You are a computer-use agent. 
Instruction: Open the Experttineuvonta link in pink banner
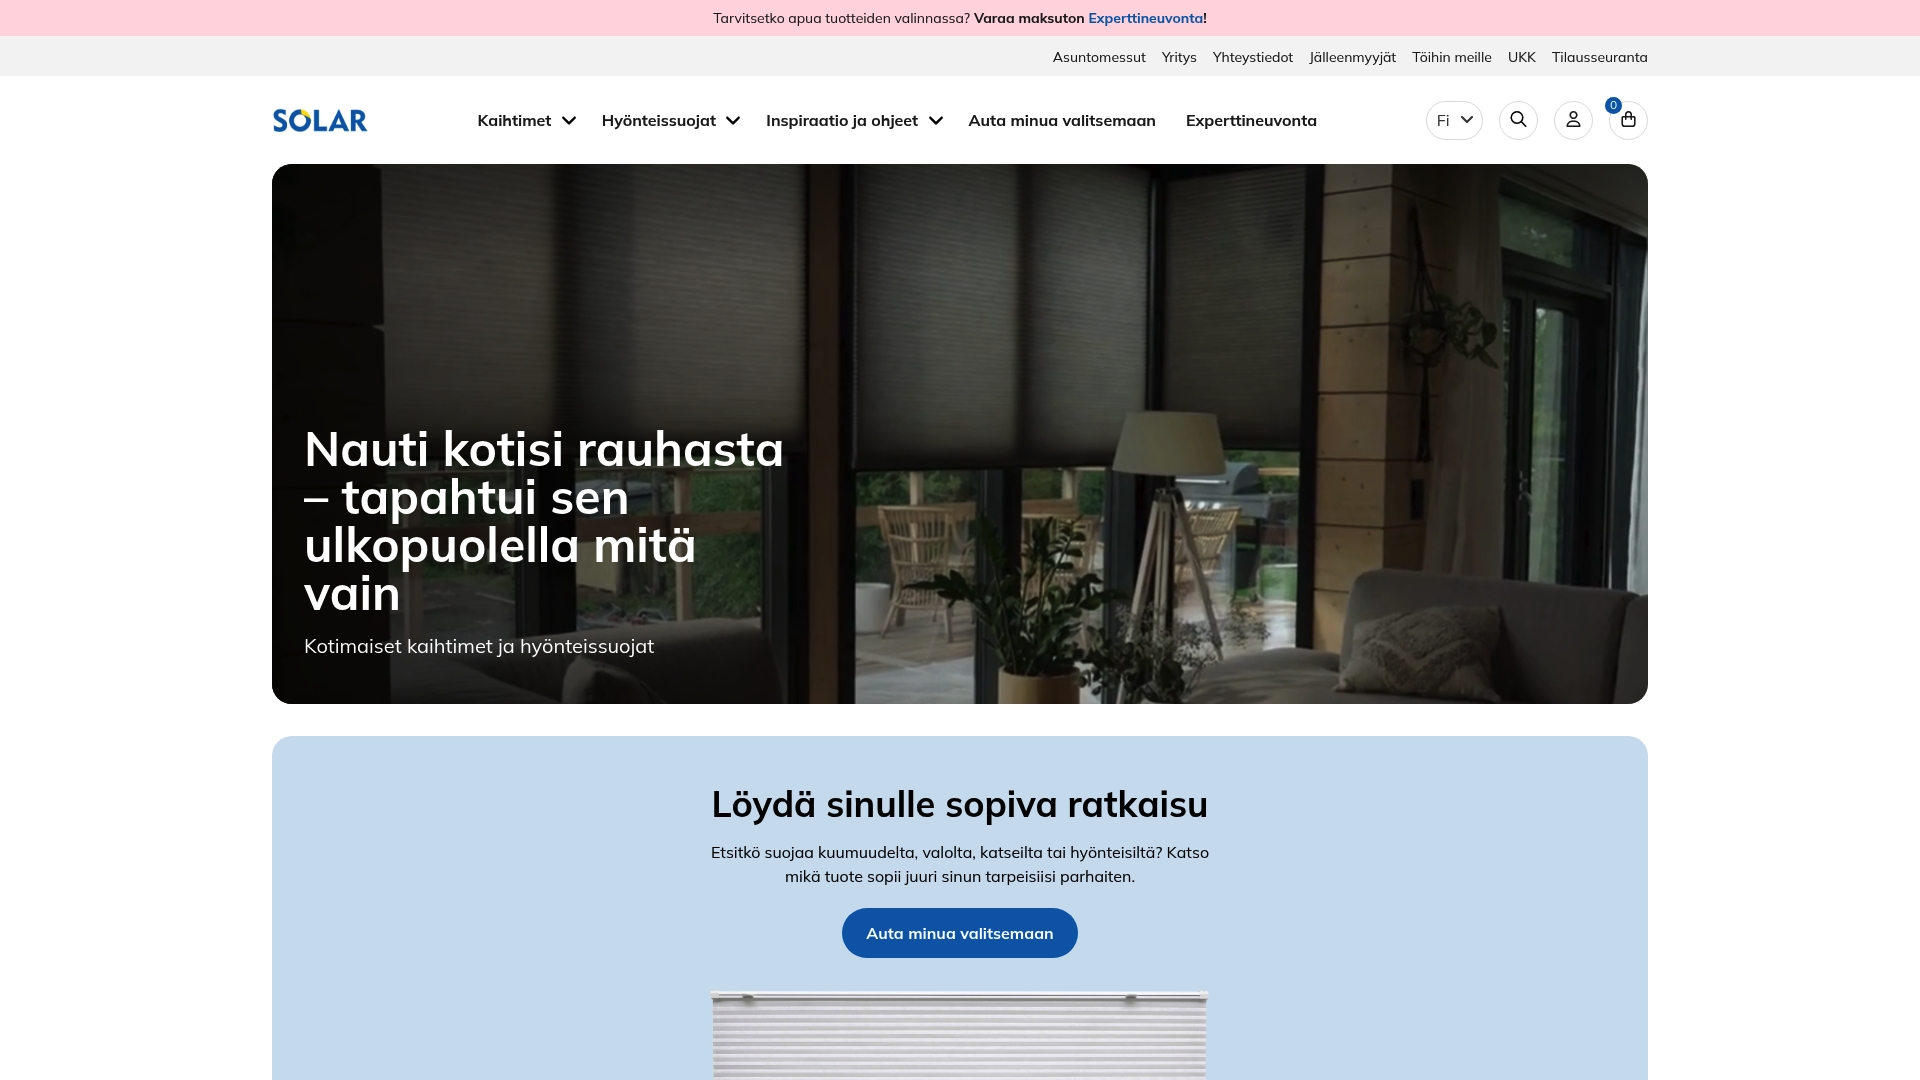(1145, 18)
